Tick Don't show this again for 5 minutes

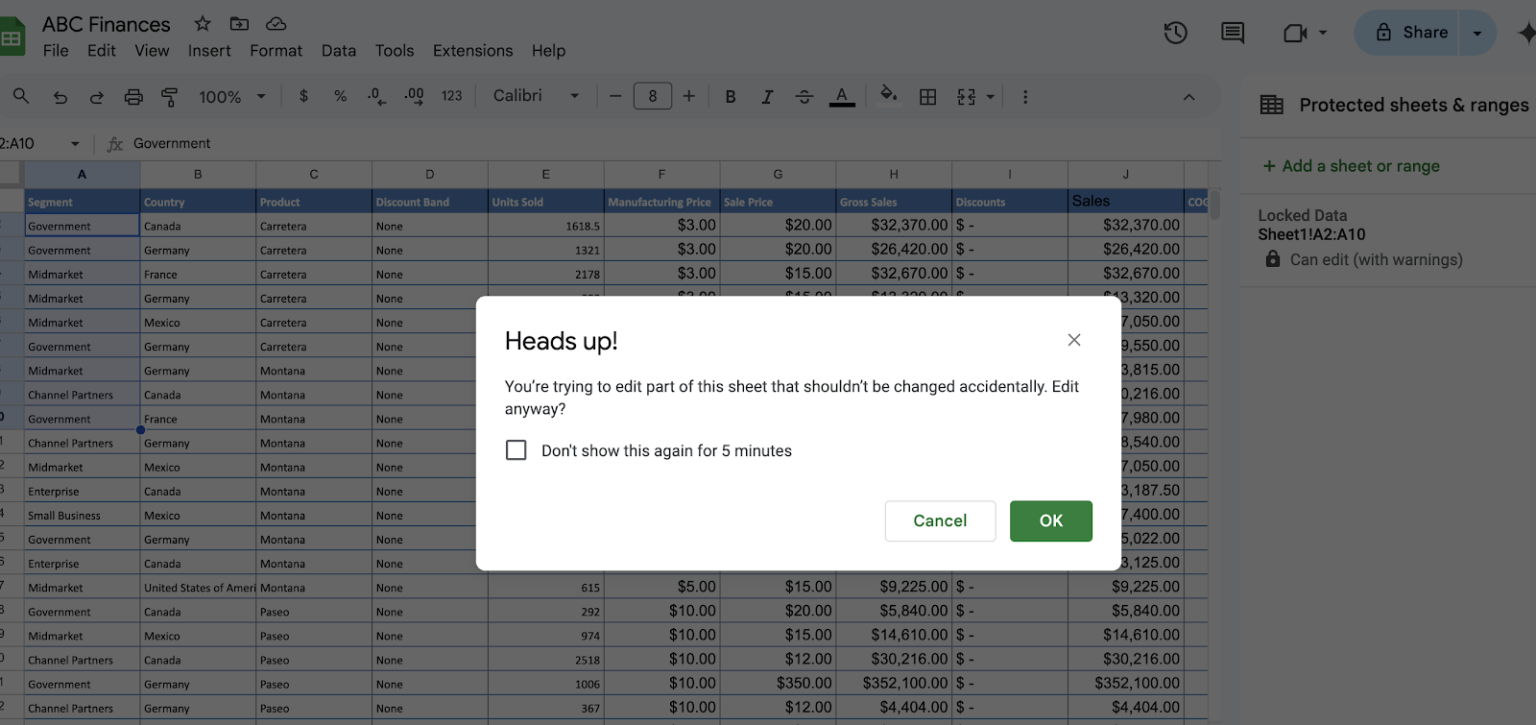coord(516,450)
